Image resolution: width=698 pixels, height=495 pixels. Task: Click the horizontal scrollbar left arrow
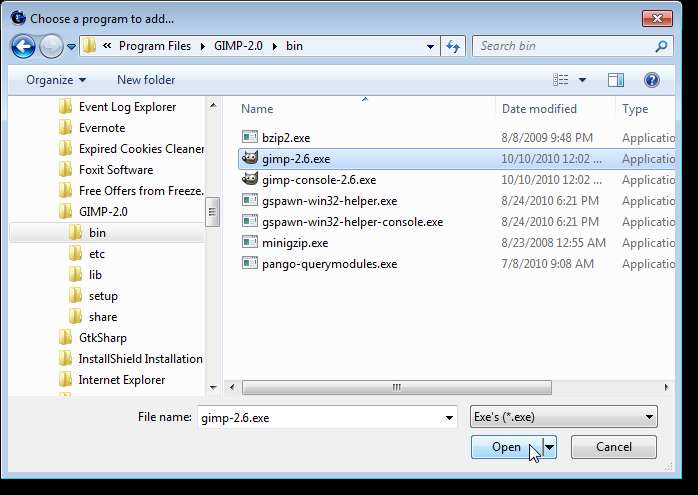pos(232,387)
